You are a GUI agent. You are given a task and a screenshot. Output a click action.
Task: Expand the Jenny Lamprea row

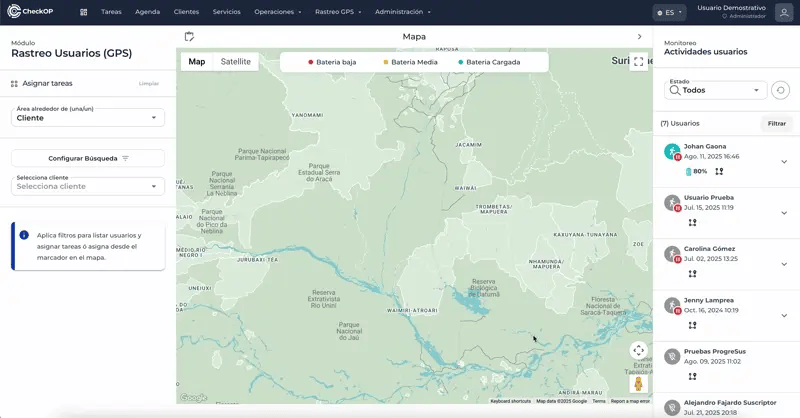(784, 315)
